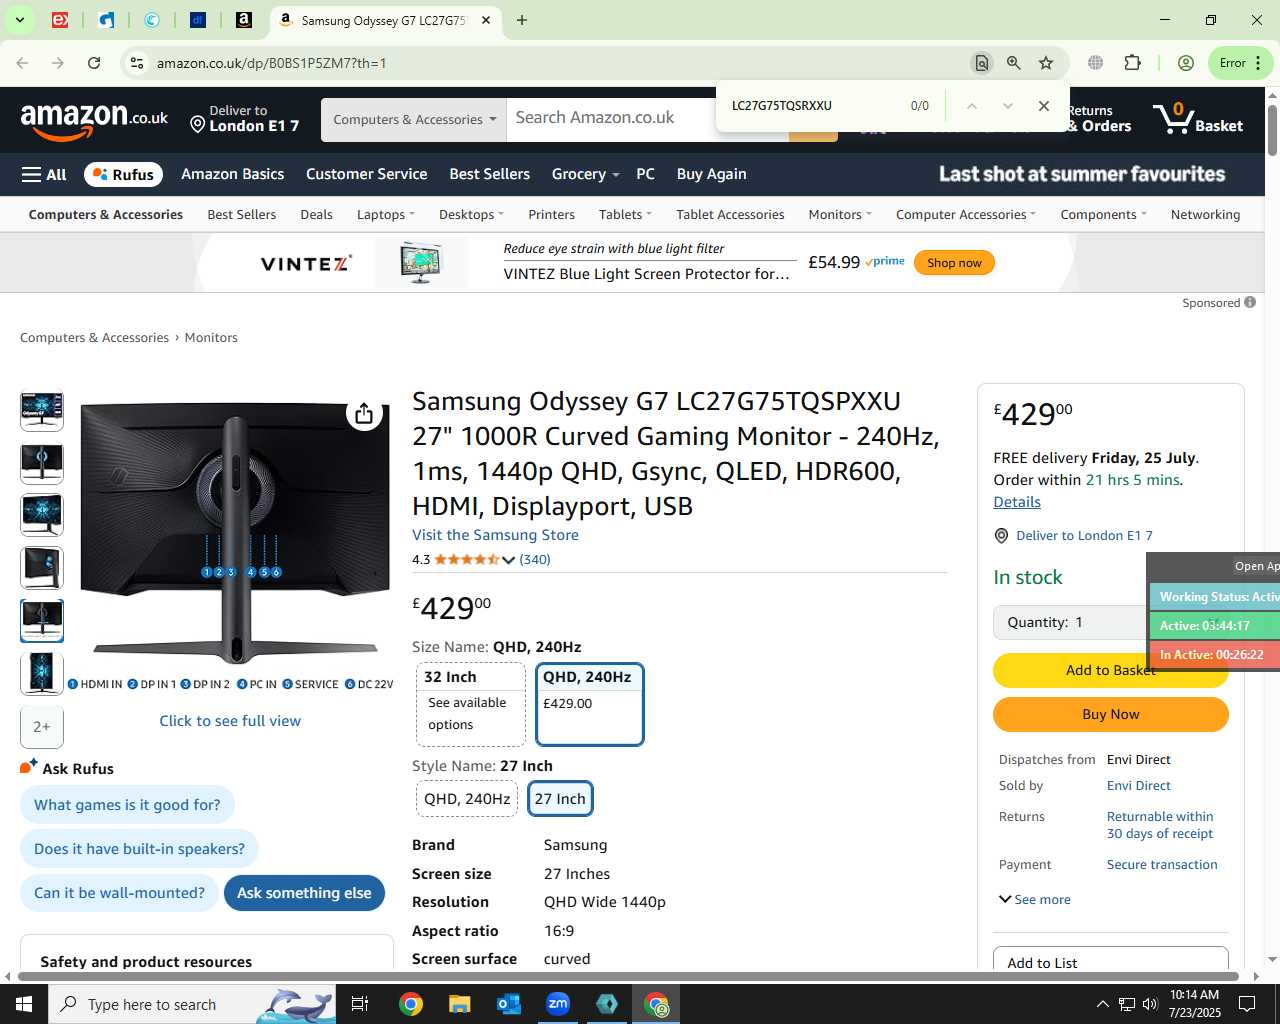Image resolution: width=1280 pixels, height=1024 pixels.
Task: Click in the Search Amazon.co.uk field
Action: [647, 118]
